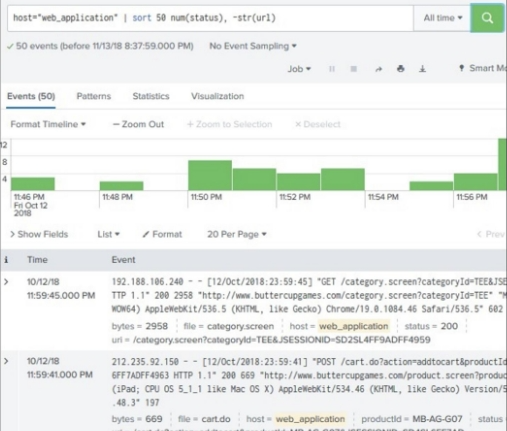507x431 pixels.
Task: Stop the search job
Action: [x=354, y=69]
